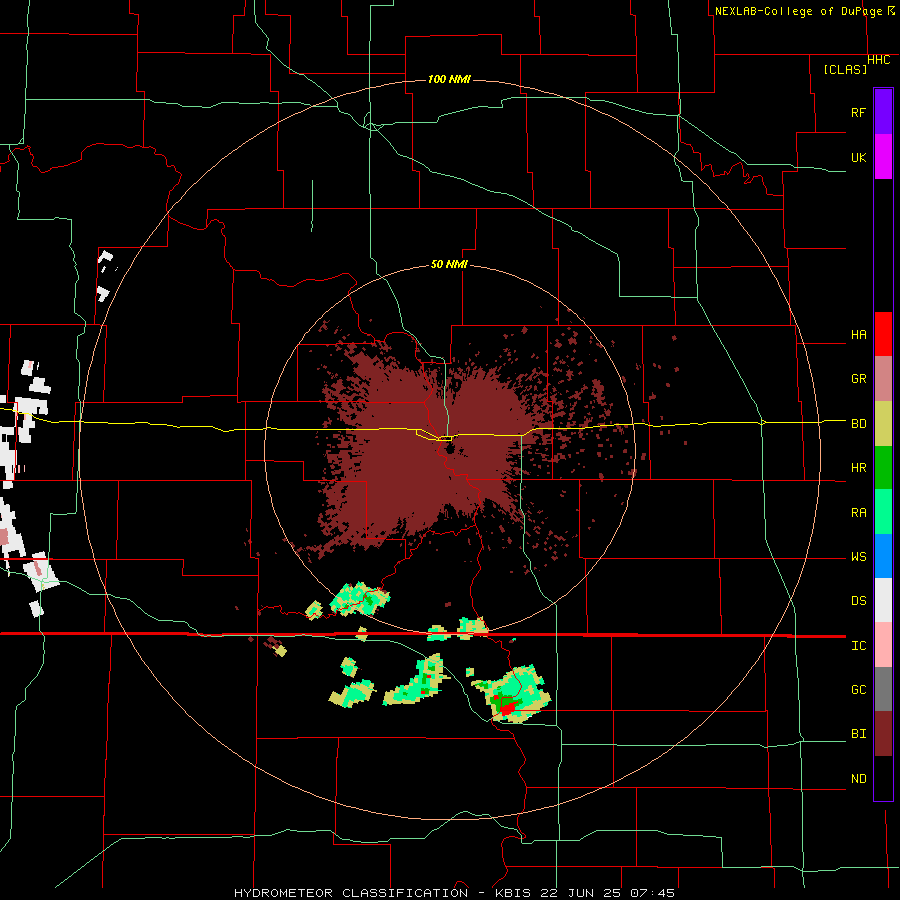The image size is (900, 900).
Task: Click the GC legend label
Action: 858,690
